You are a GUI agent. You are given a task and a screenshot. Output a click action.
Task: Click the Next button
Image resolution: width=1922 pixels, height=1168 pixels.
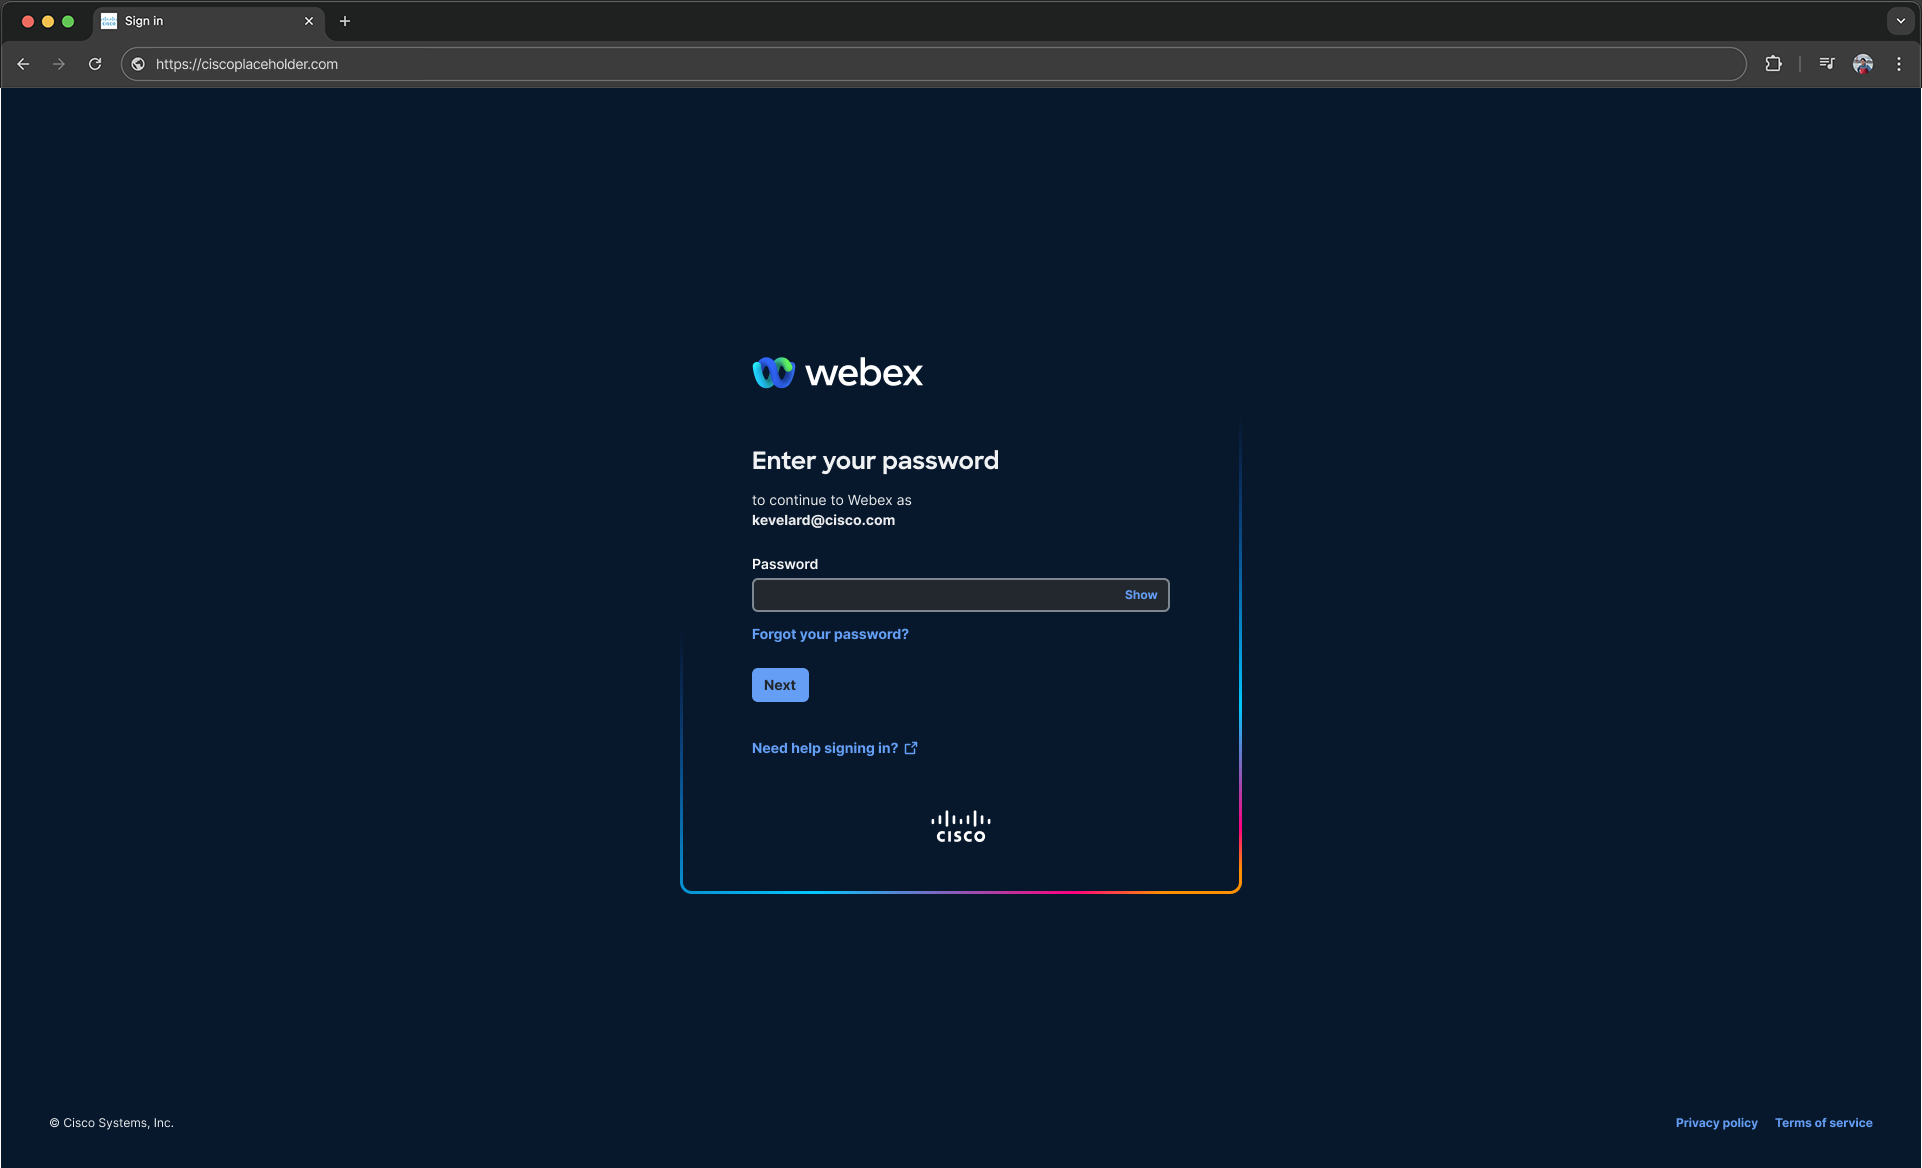coord(780,685)
